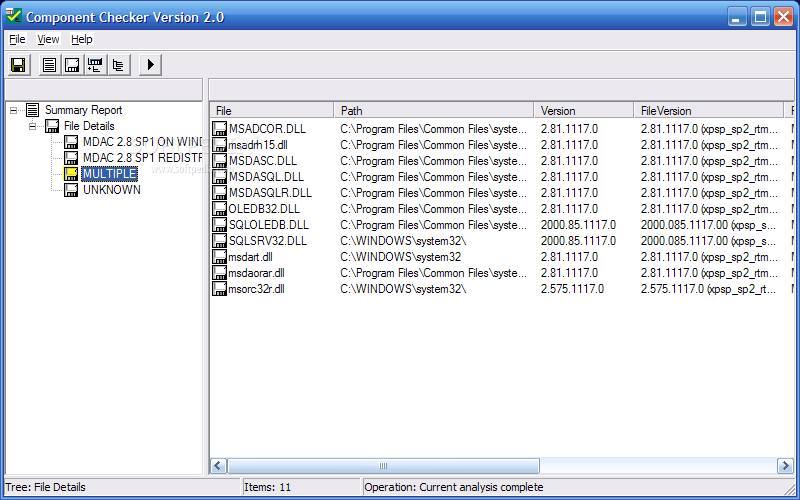Viewport: 800px width, 500px height.
Task: Select Summary Report in the tree
Action: click(x=83, y=110)
